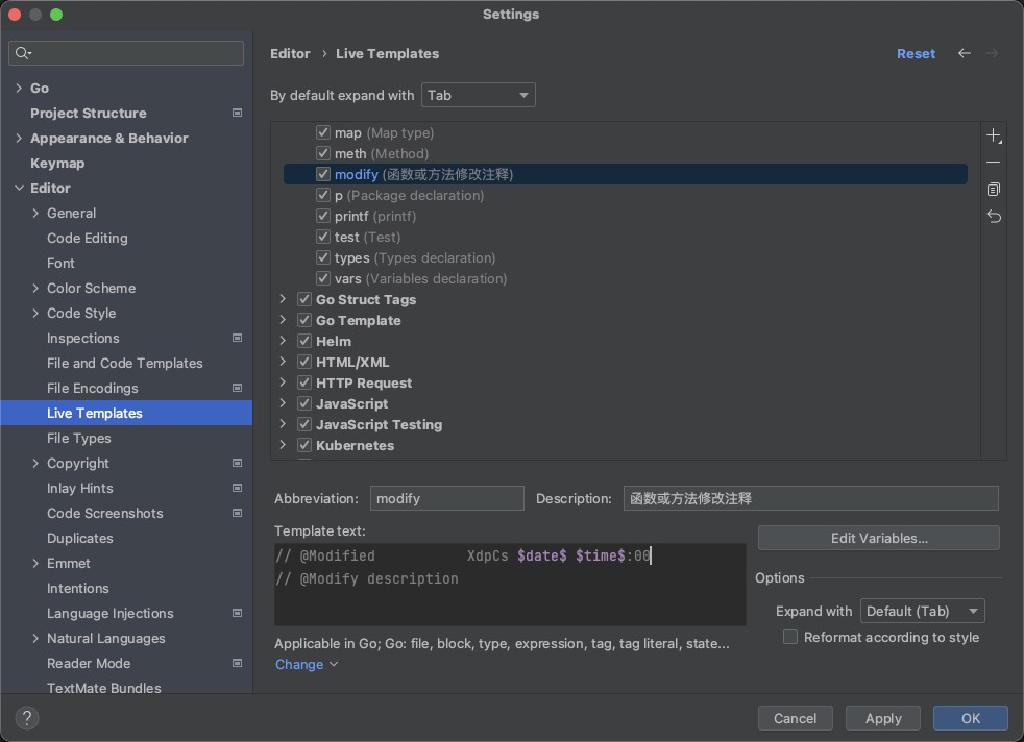This screenshot has width=1024, height=742.
Task: Open the Keymap settings page
Action: (x=57, y=163)
